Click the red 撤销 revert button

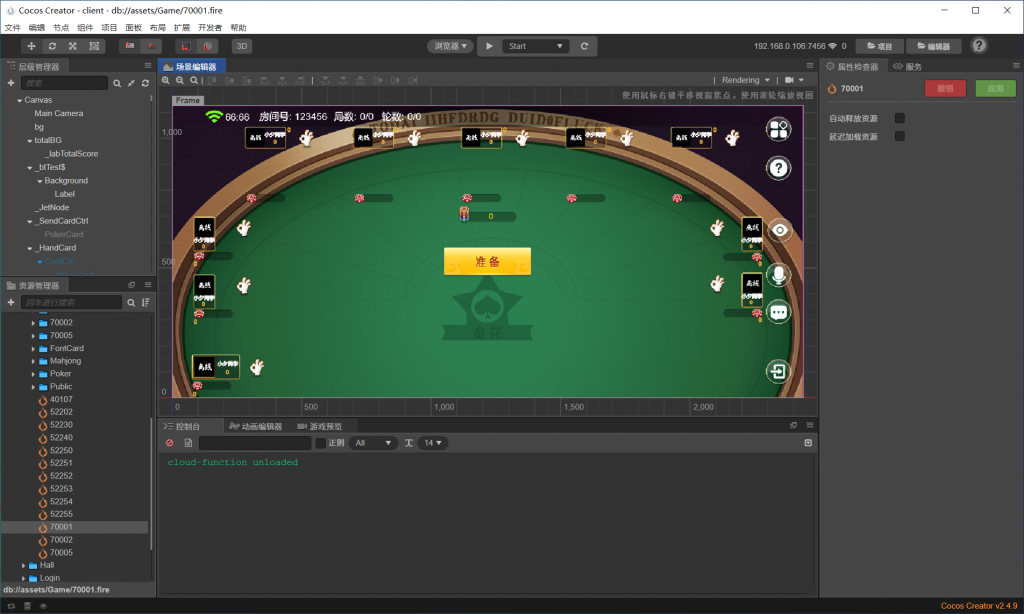point(945,88)
